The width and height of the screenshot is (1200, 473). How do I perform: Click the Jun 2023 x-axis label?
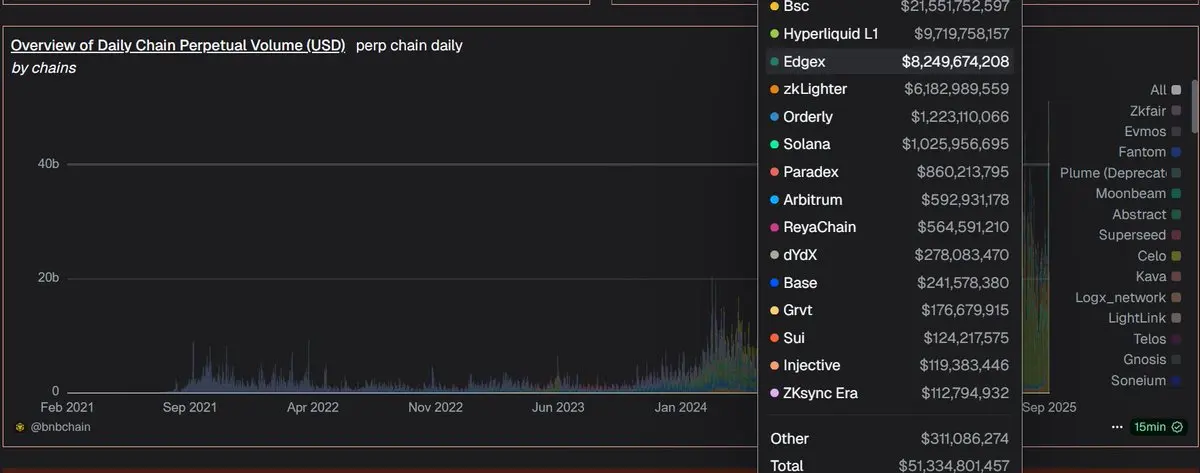(558, 407)
